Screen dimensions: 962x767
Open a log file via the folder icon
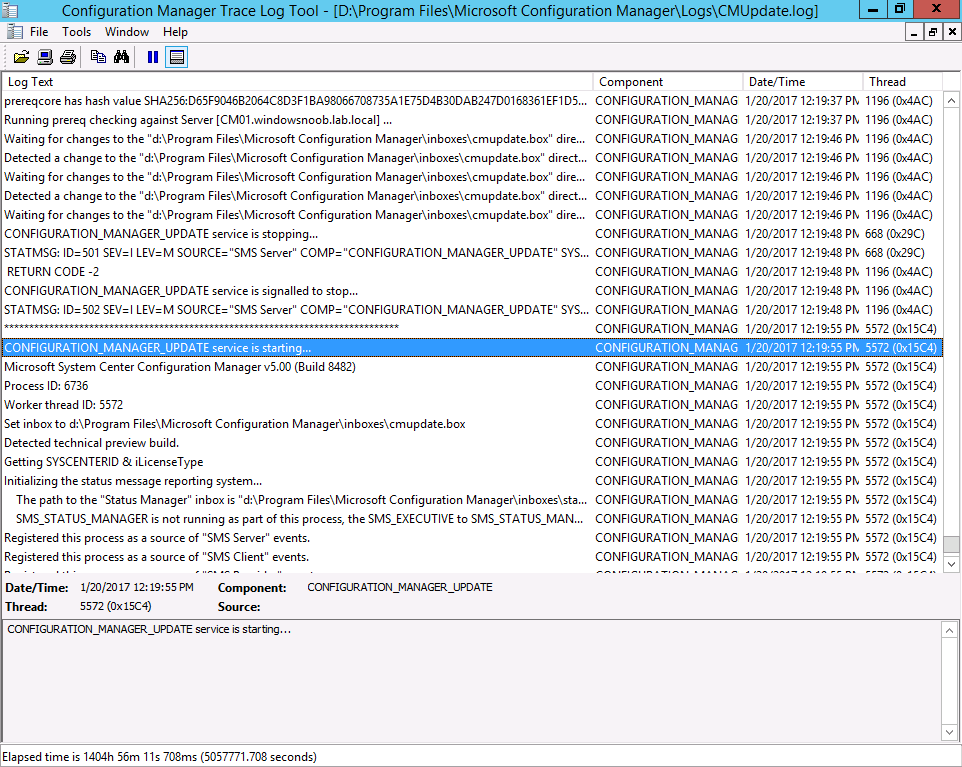click(21, 57)
